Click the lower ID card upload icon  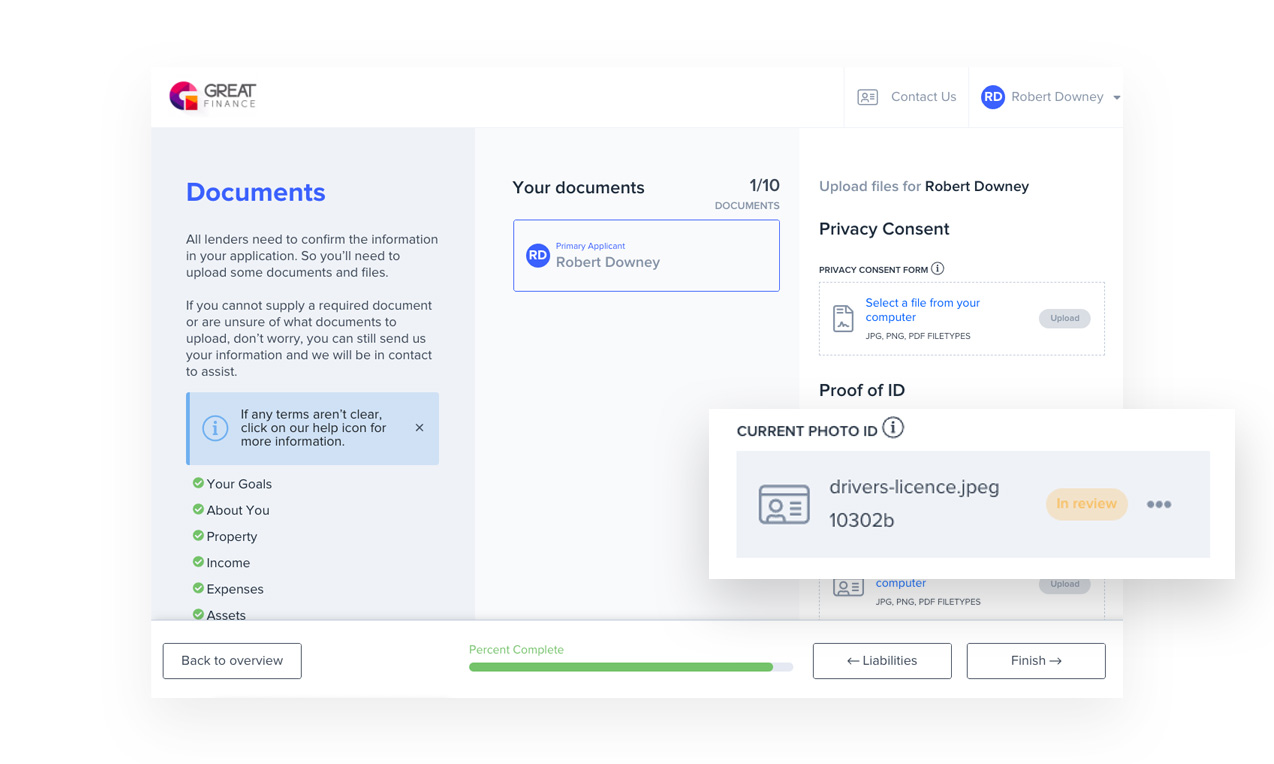tap(848, 587)
